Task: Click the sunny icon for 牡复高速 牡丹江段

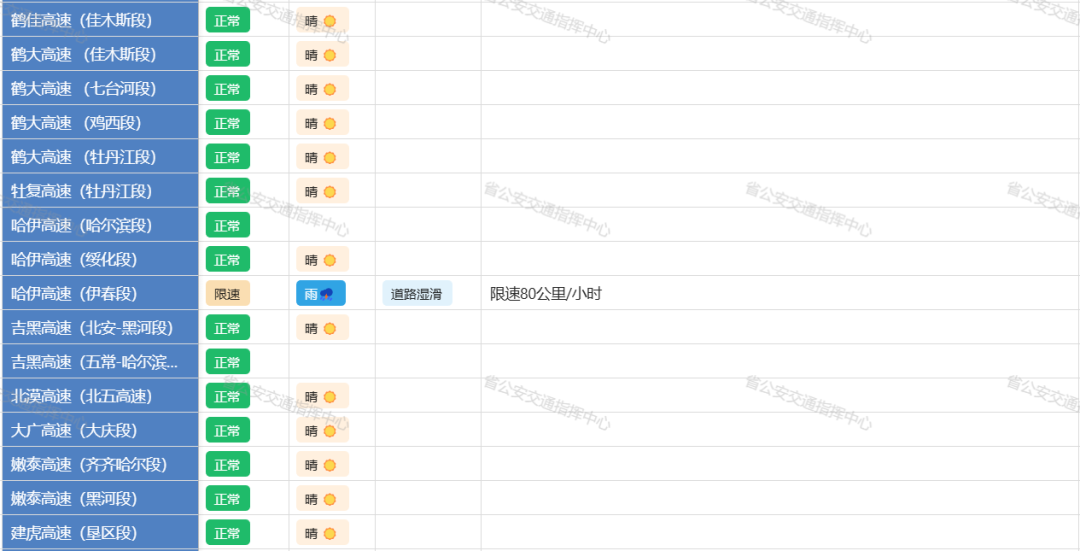Action: [x=329, y=192]
